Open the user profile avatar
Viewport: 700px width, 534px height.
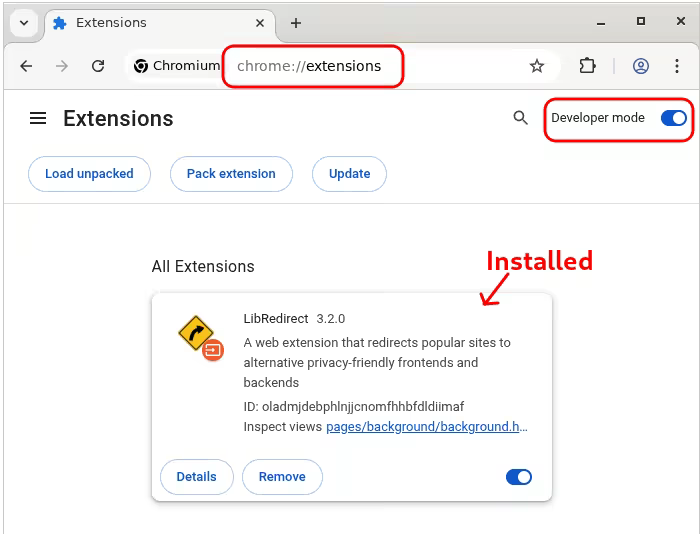(641, 66)
